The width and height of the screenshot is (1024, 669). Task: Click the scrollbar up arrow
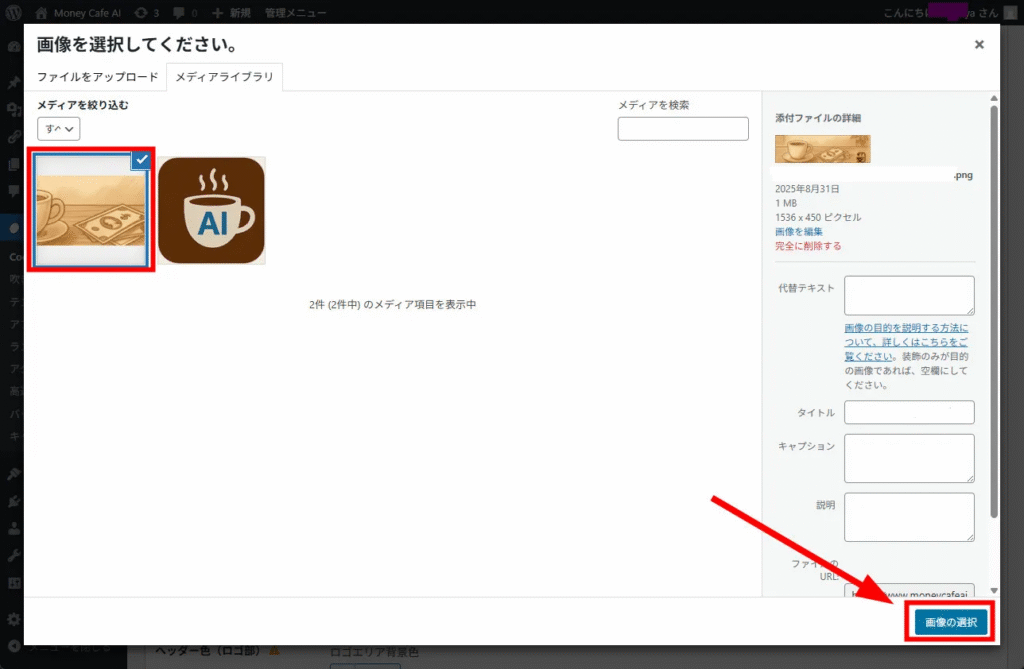click(994, 98)
